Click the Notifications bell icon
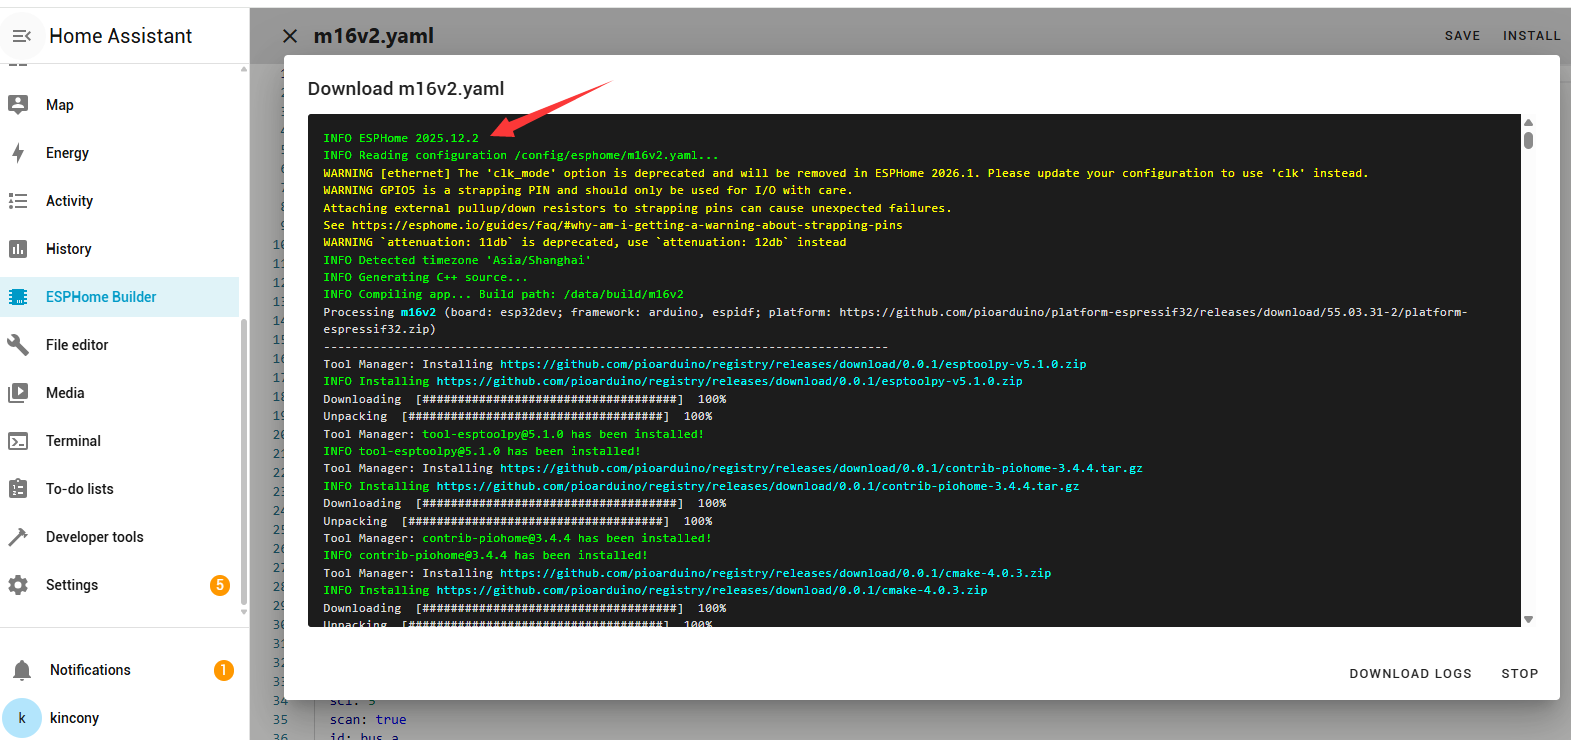The width and height of the screenshot is (1571, 740). [22, 670]
